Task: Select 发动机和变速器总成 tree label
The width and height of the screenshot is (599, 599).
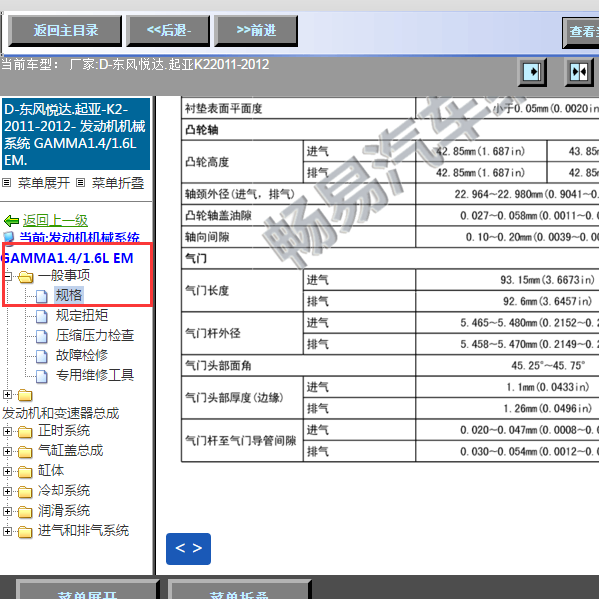Action: pos(61,413)
